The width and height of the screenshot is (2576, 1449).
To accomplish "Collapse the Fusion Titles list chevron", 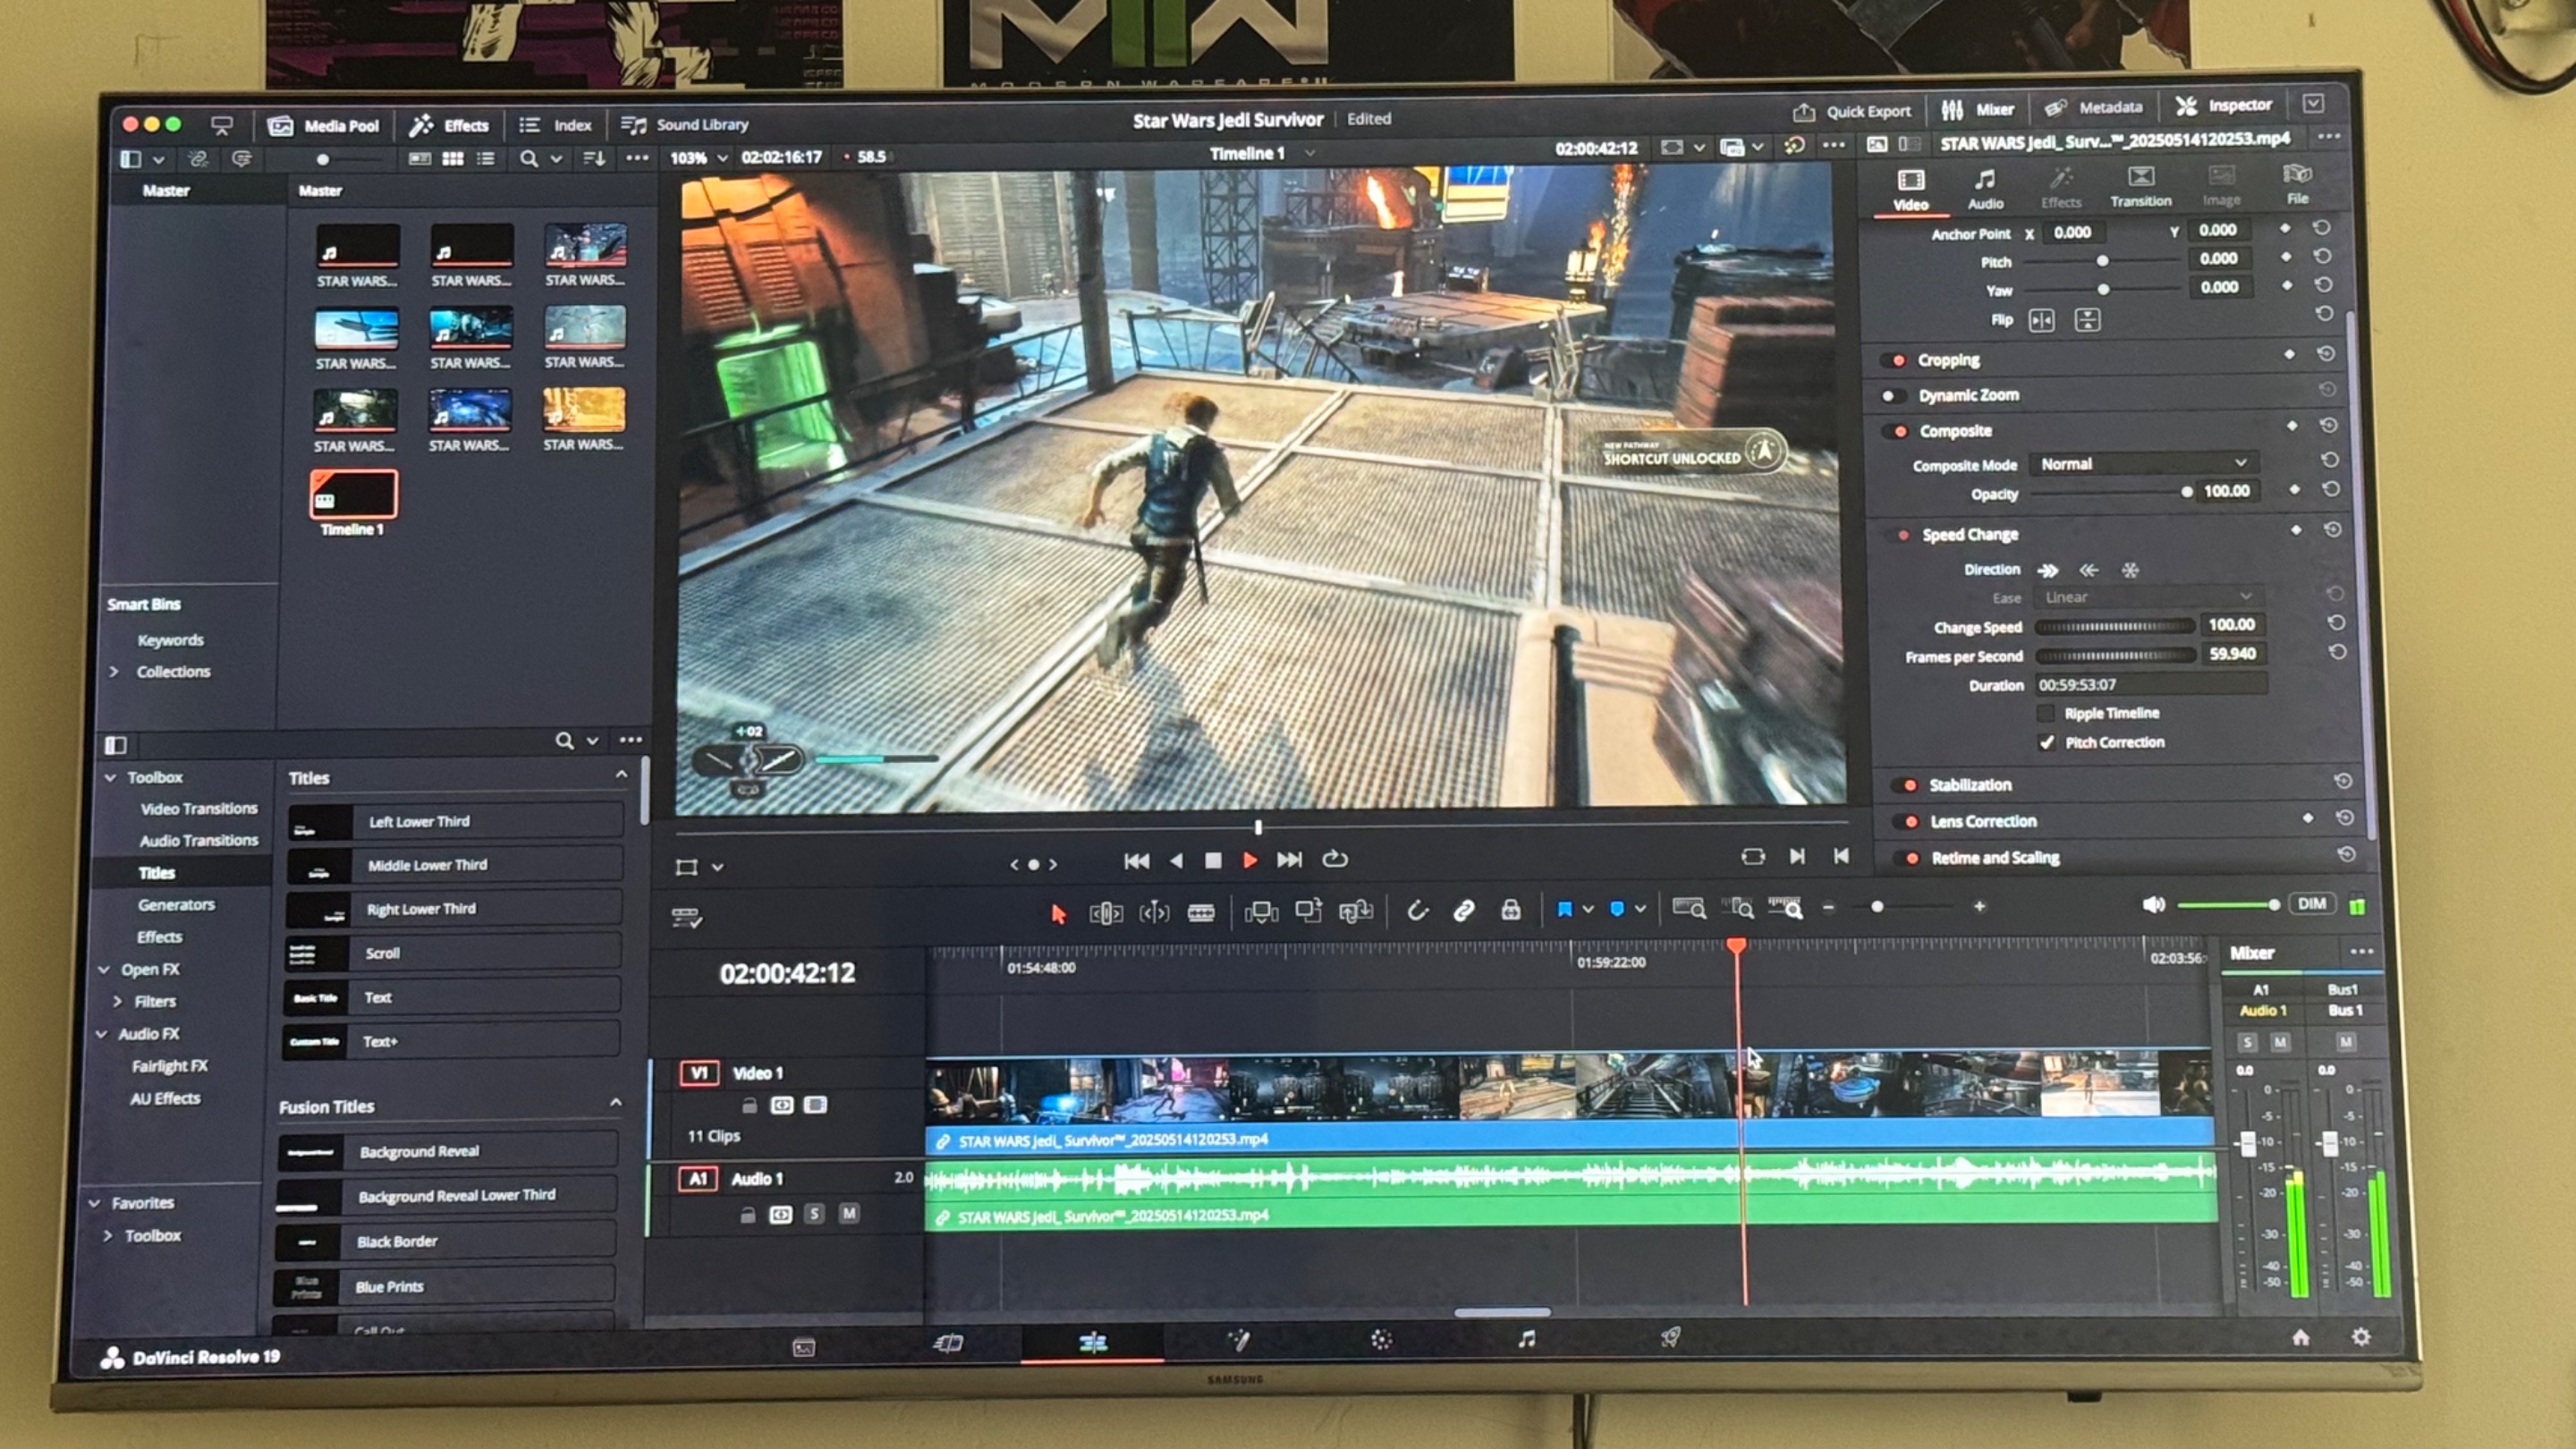I will (616, 1103).
